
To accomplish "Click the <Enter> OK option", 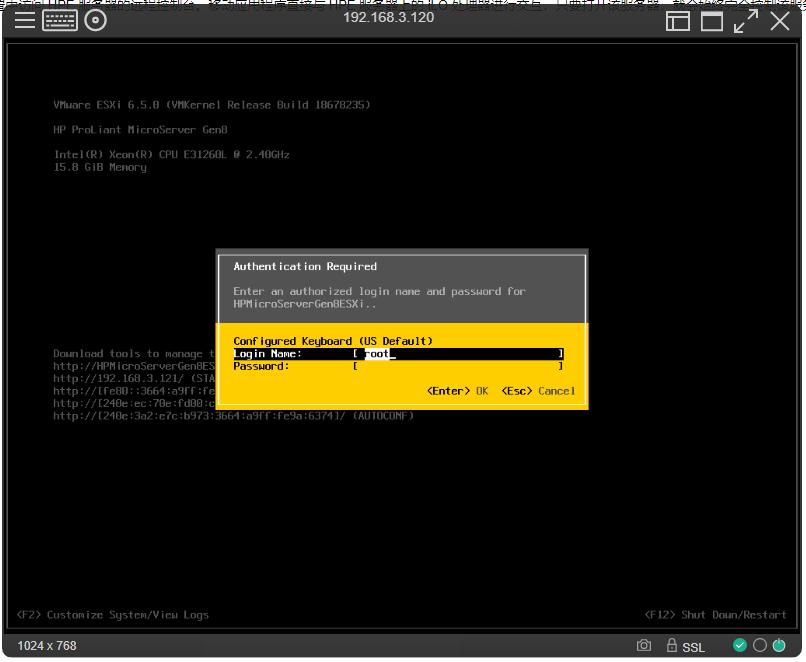I will point(457,391).
